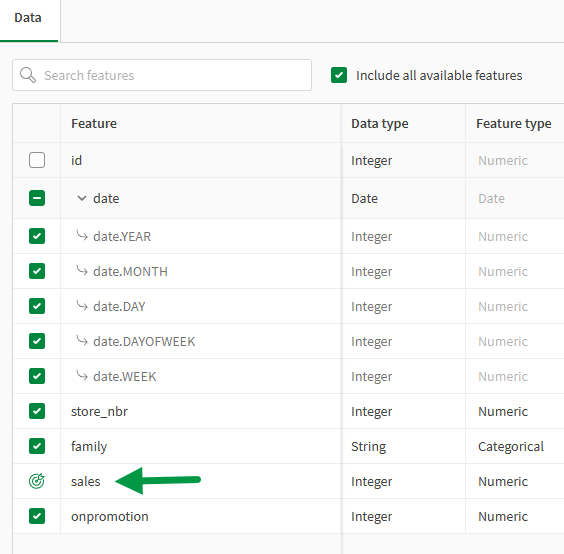Select the date feature name
The height and width of the screenshot is (554, 564).
coord(106,198)
